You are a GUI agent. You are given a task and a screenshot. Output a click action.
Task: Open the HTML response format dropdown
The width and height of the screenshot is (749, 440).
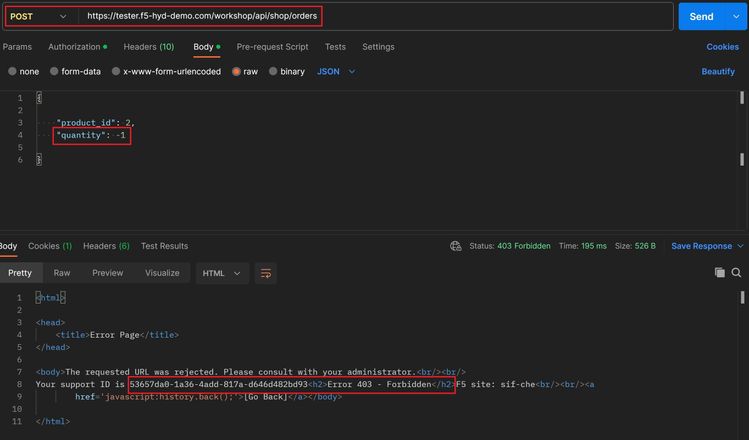[x=222, y=273]
